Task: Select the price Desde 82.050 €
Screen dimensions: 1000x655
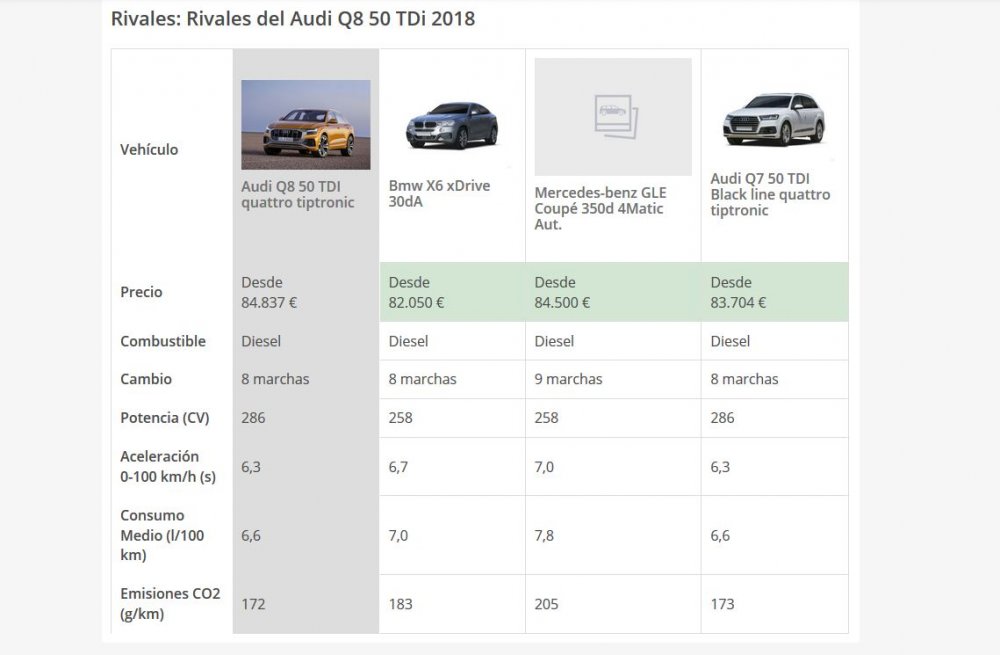Action: [x=416, y=292]
